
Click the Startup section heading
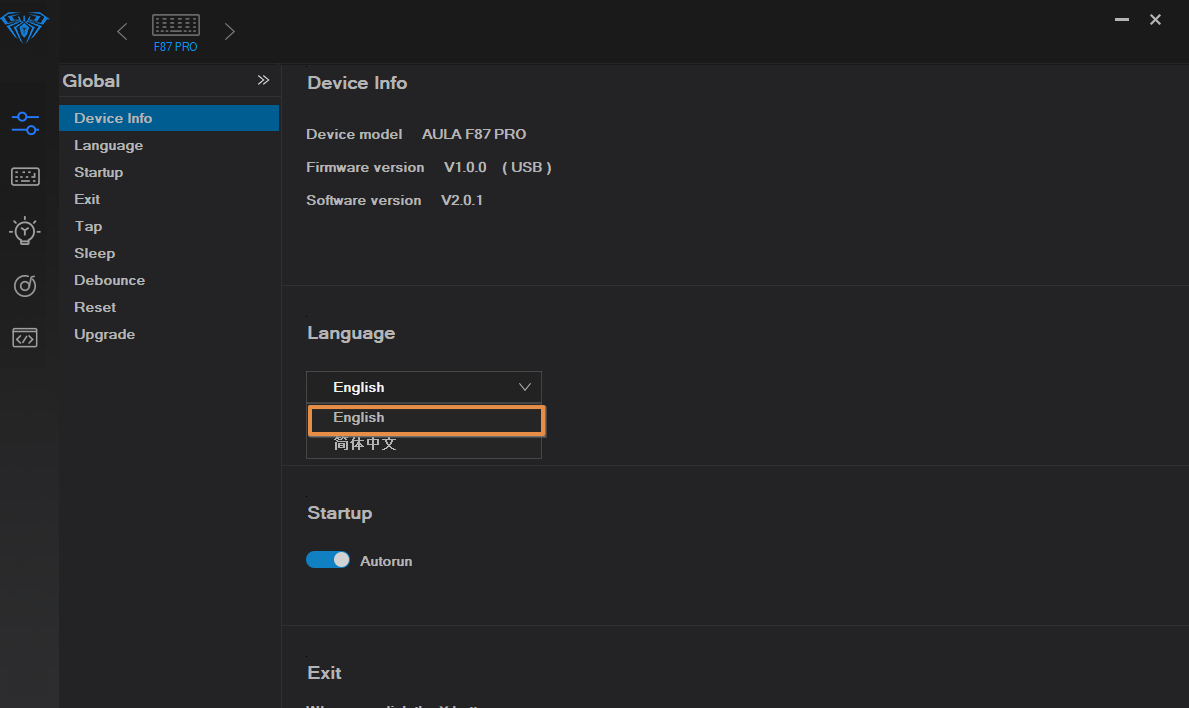340,513
